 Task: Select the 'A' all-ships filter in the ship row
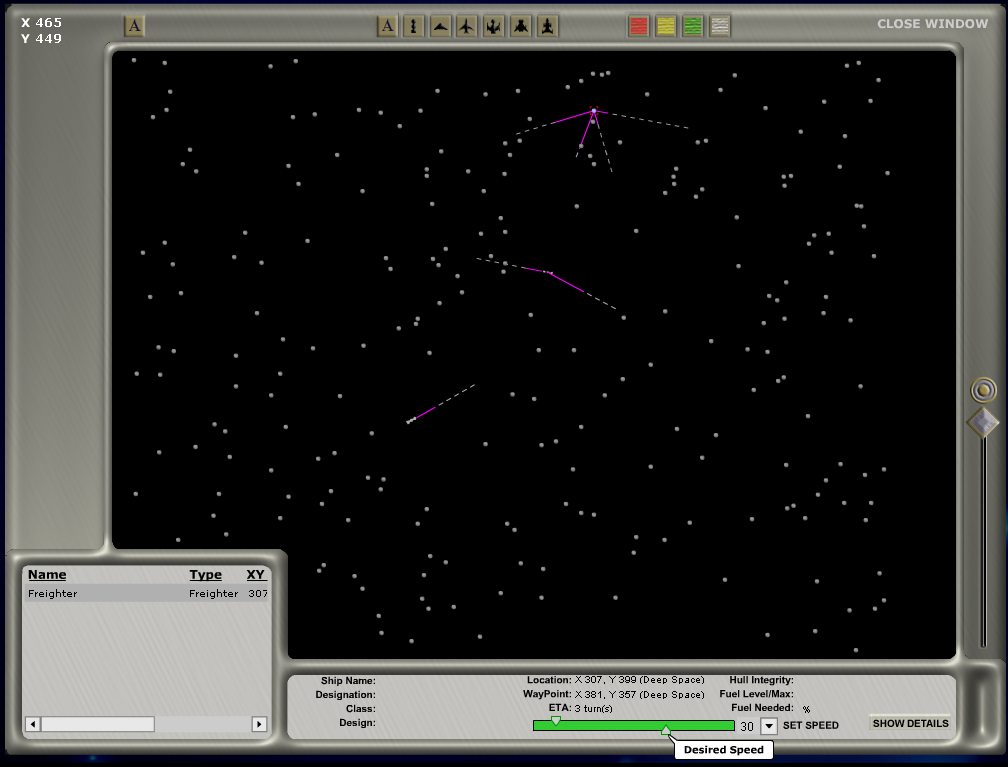coord(387,26)
